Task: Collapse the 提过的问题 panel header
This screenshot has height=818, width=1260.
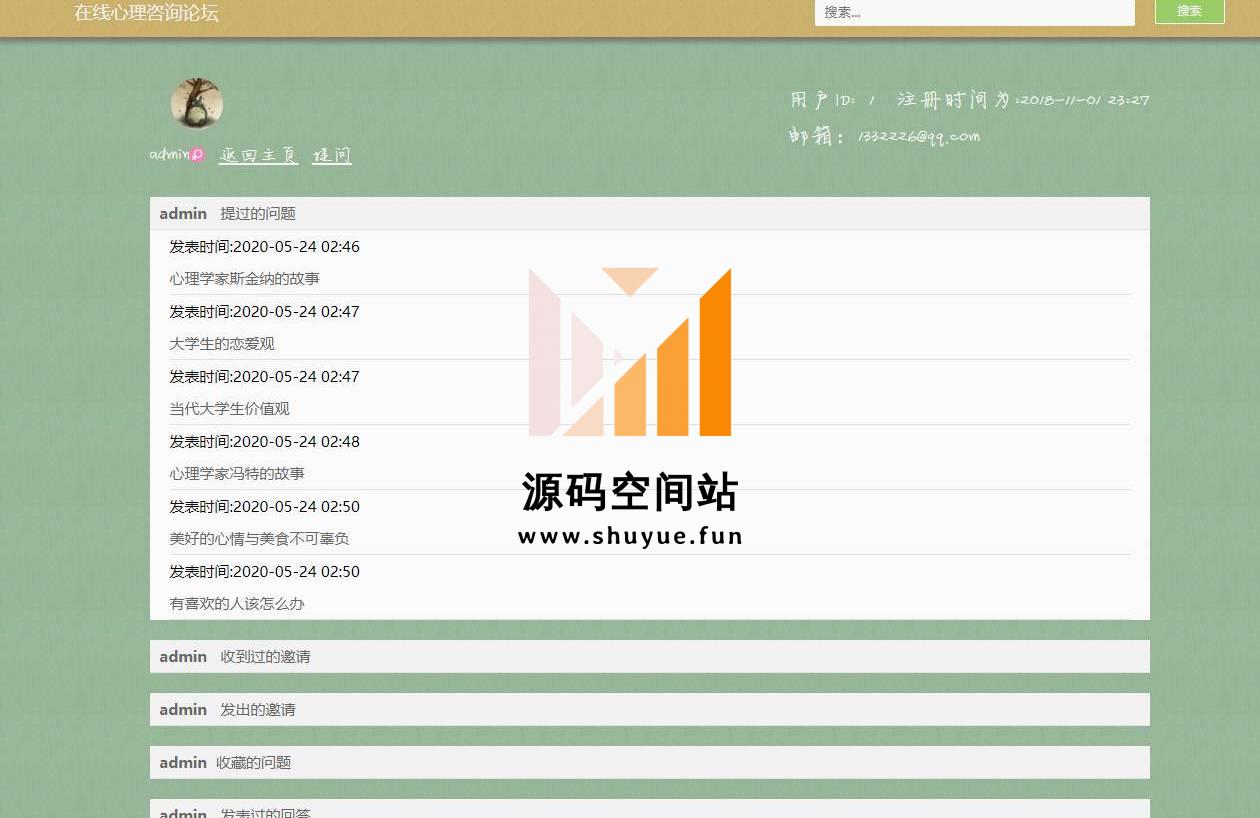Action: tap(650, 213)
